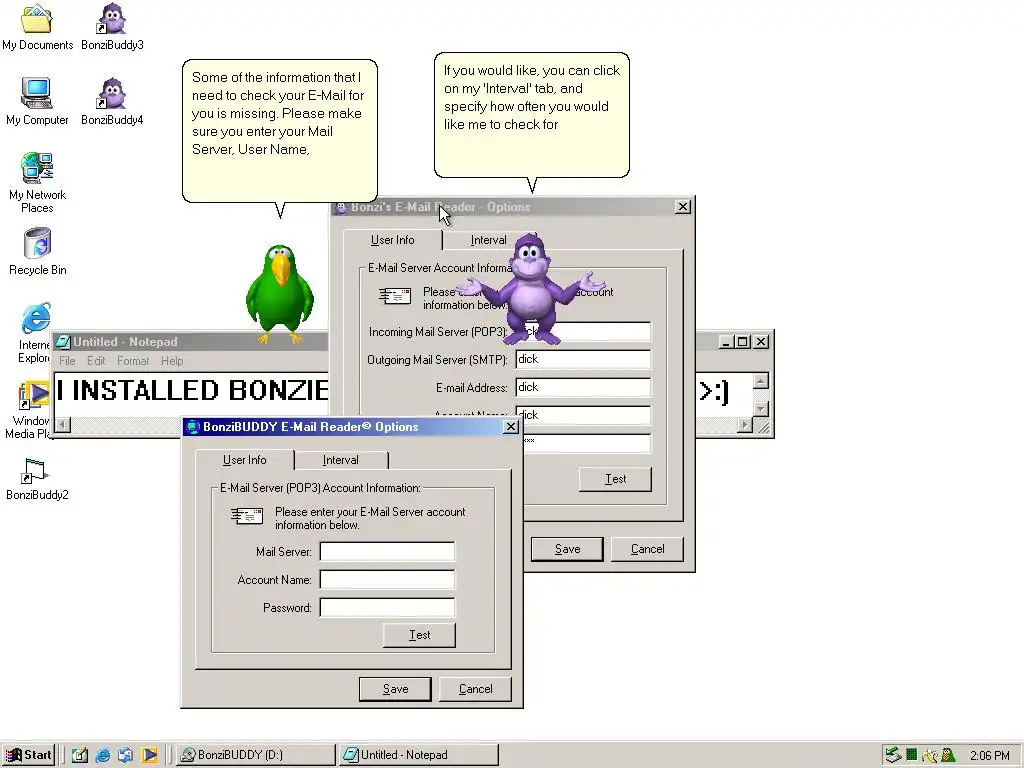The image size is (1024, 768).
Task: Open Internet Explorer desktop icon
Action: point(36,319)
